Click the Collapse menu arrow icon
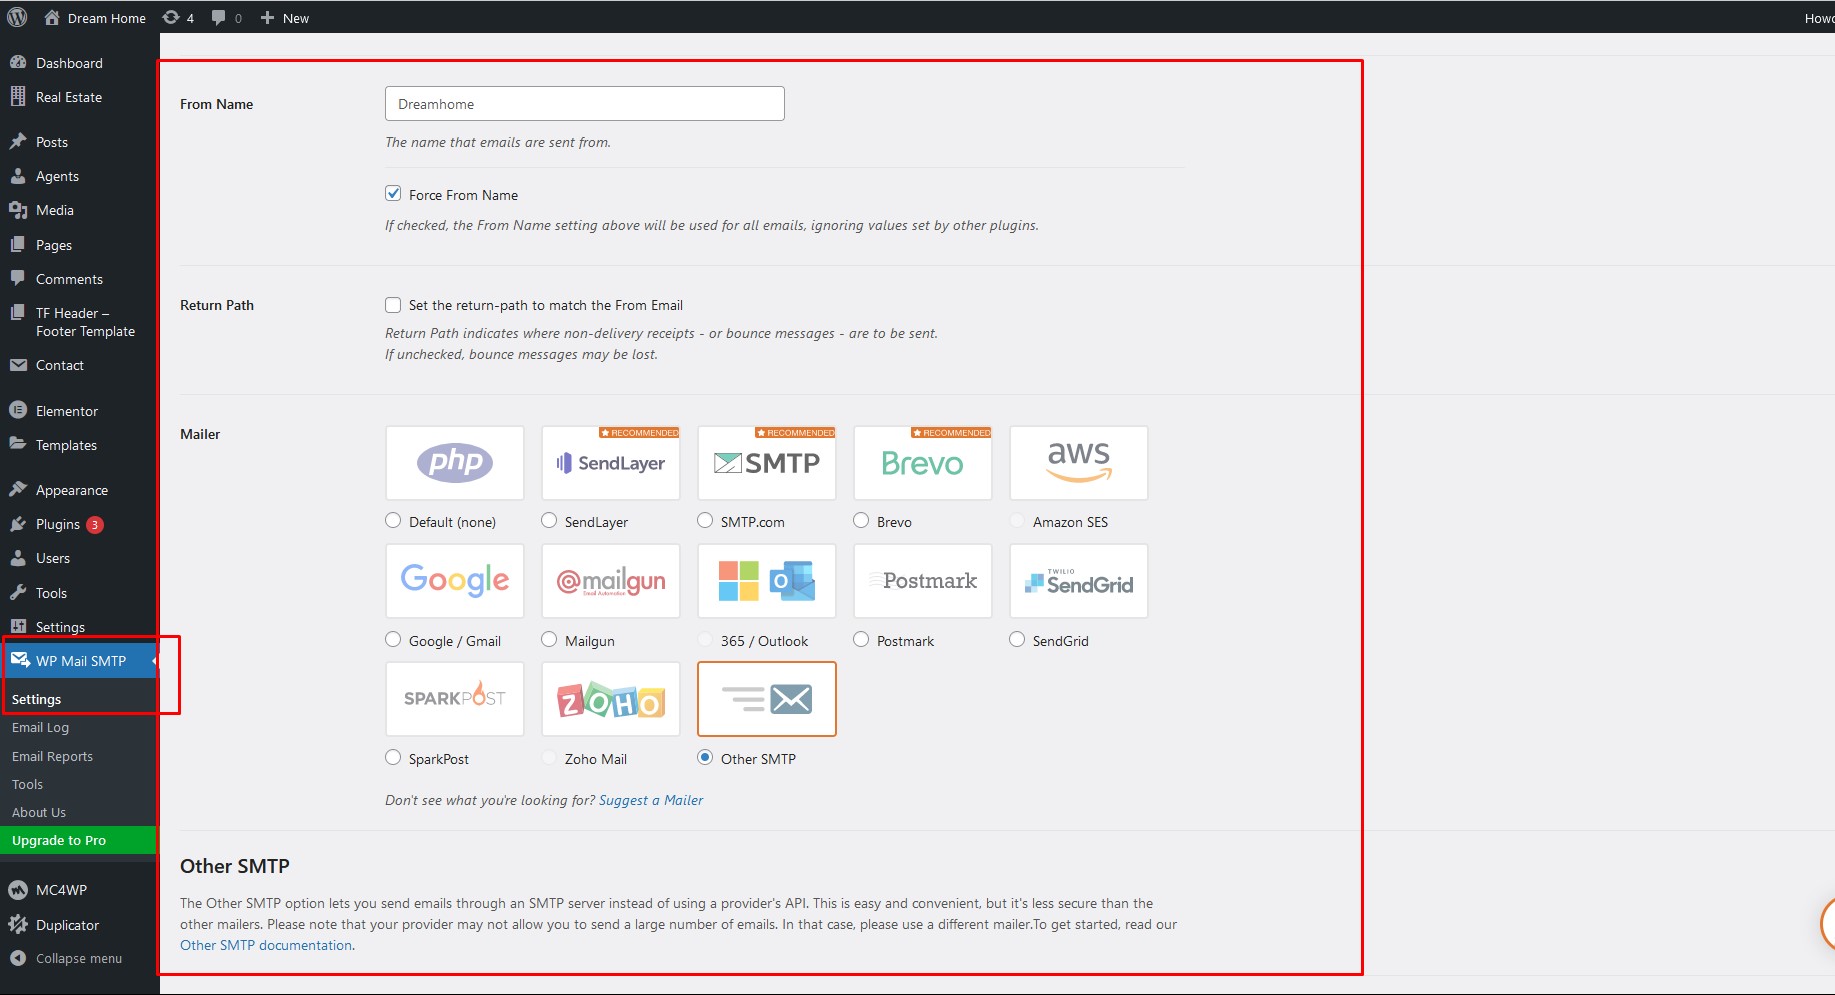This screenshot has height=995, width=1835. click(x=18, y=958)
